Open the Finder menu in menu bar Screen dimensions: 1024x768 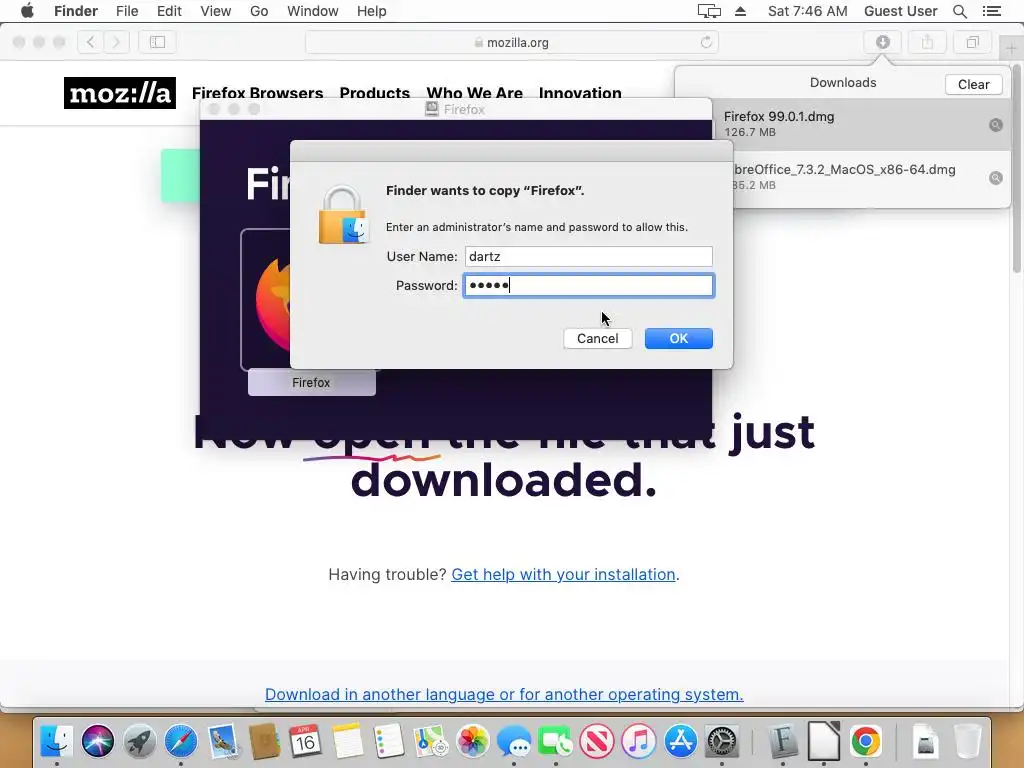(x=76, y=11)
